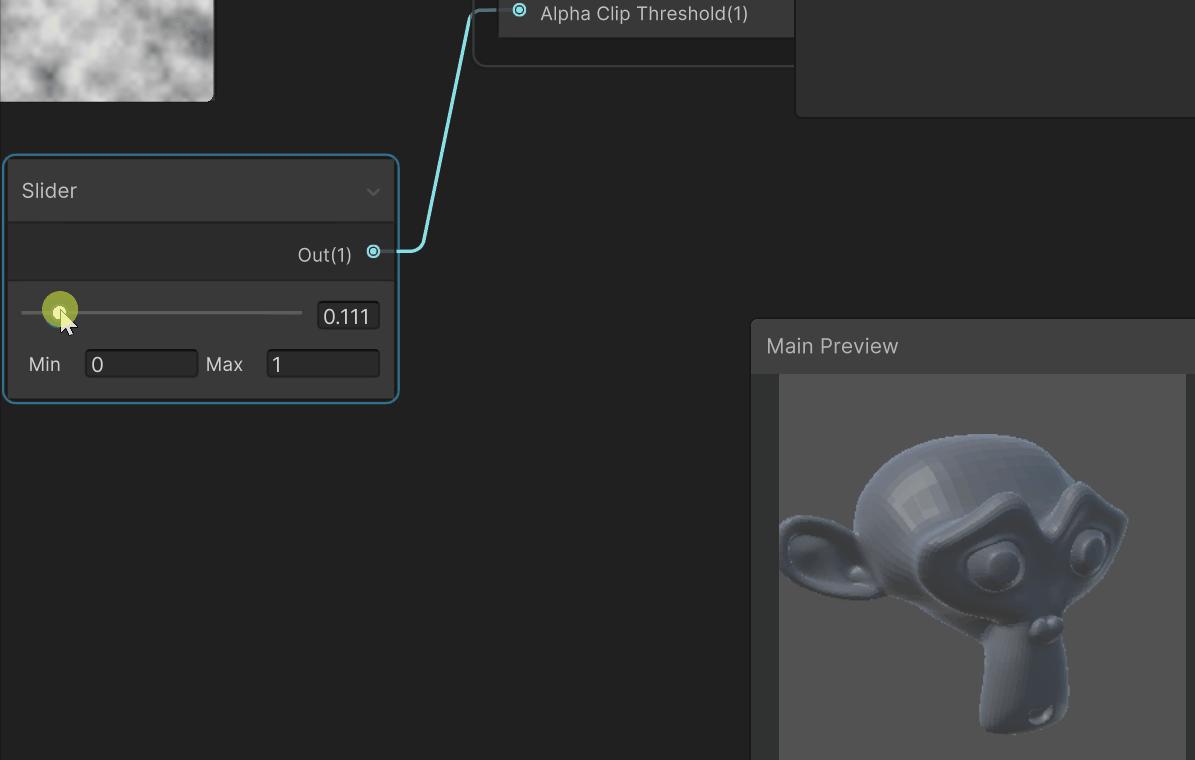Viewport: 1195px width, 760px height.
Task: Toggle the Out(1) port connection state
Action: (372, 252)
